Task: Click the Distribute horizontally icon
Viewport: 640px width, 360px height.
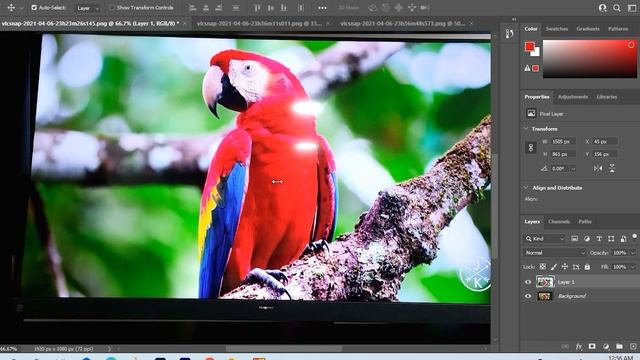Action: pyautogui.click(x=300, y=8)
